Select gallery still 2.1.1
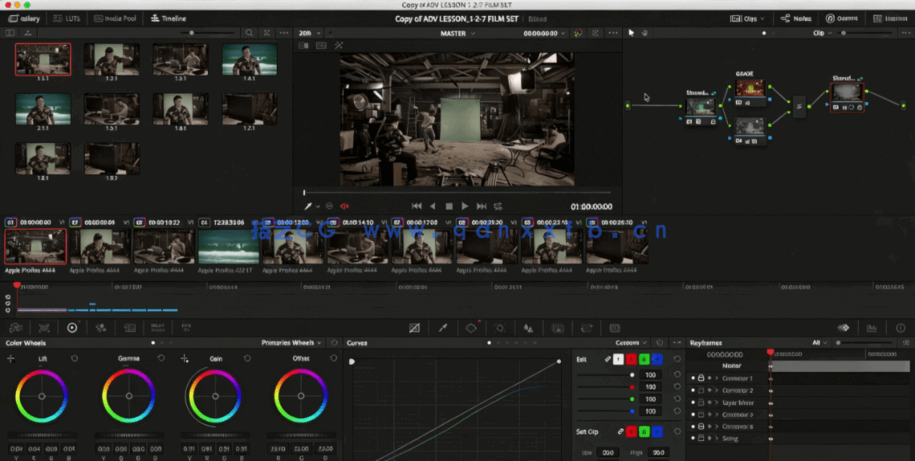Image resolution: width=915 pixels, height=461 pixels. [x=43, y=109]
